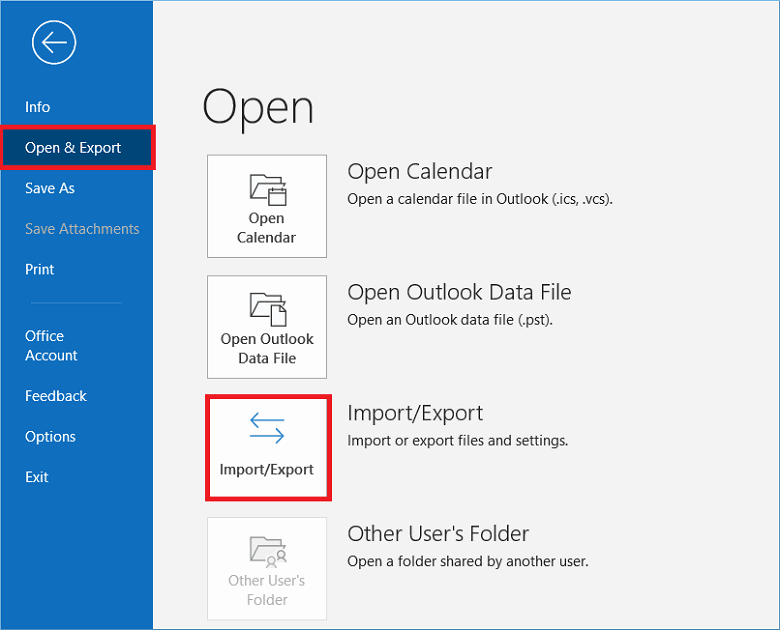Go to Office Account settings
Viewport: 780px width, 630px height.
tap(51, 346)
